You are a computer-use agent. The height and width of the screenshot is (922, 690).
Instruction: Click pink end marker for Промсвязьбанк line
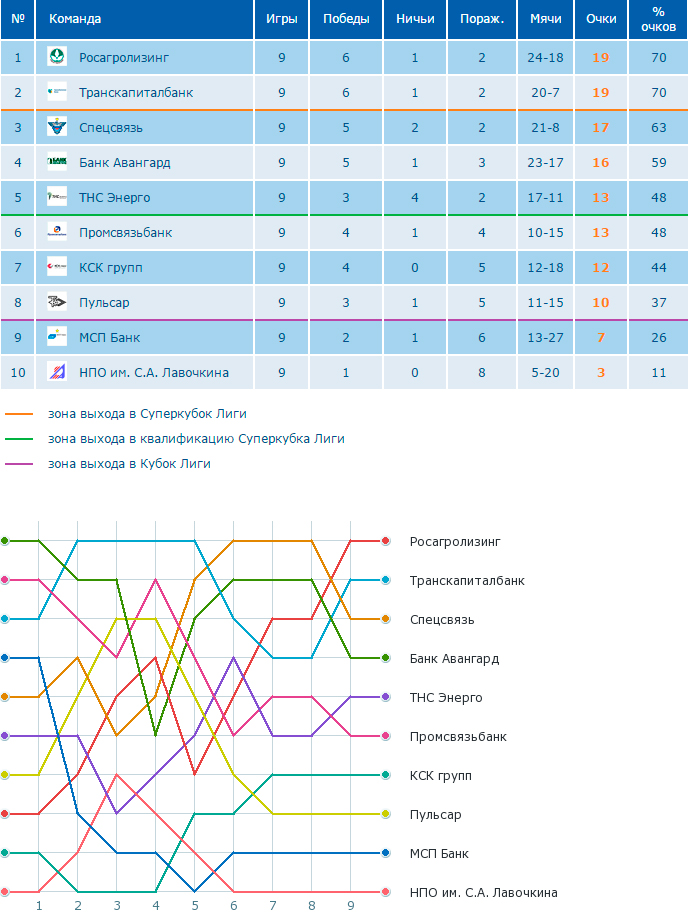(x=385, y=736)
